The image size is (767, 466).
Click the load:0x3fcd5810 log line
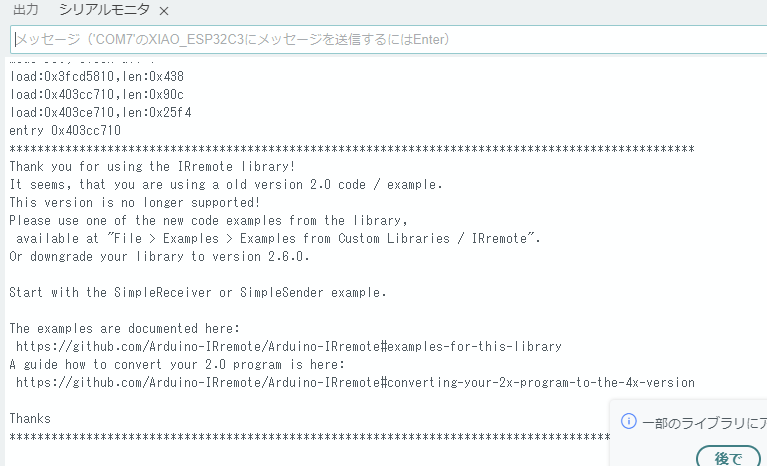point(97,76)
